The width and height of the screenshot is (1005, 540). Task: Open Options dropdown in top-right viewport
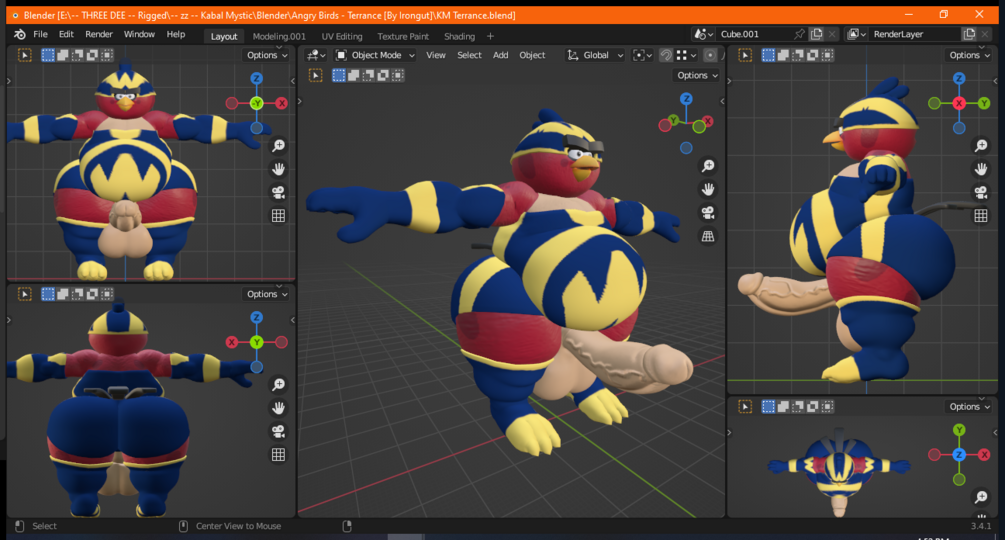[x=969, y=55]
